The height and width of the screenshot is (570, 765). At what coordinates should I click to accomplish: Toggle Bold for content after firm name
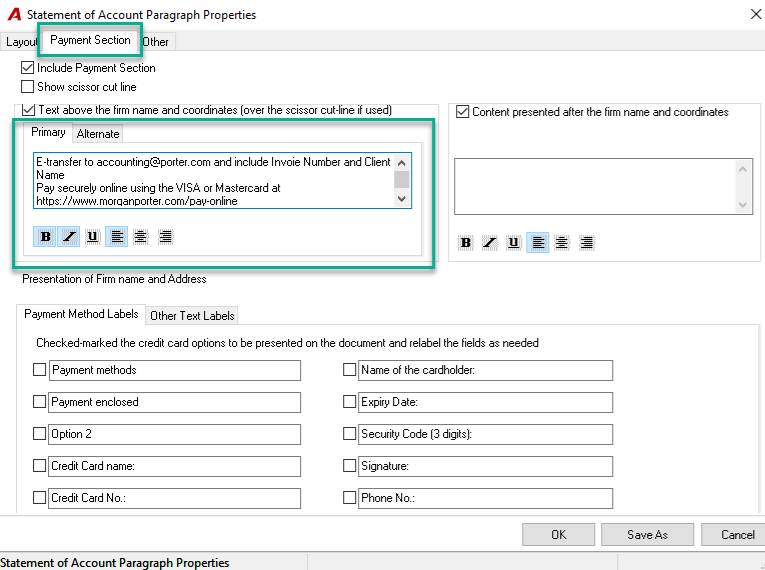pyautogui.click(x=466, y=243)
